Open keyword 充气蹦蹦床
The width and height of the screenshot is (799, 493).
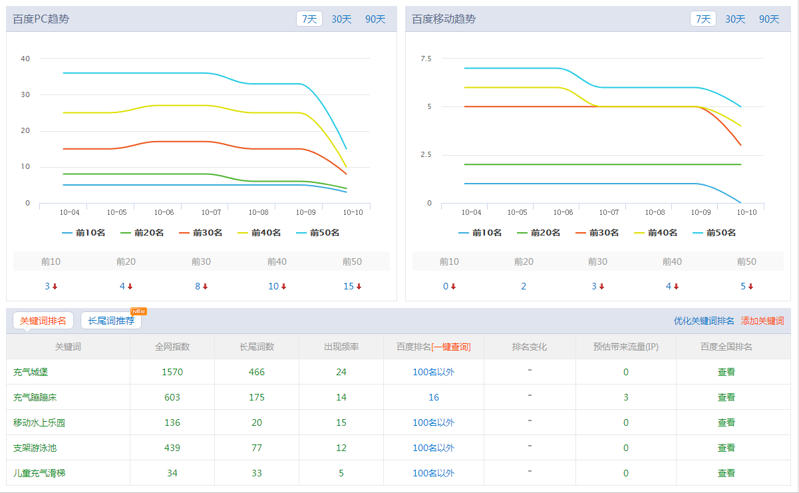click(35, 397)
